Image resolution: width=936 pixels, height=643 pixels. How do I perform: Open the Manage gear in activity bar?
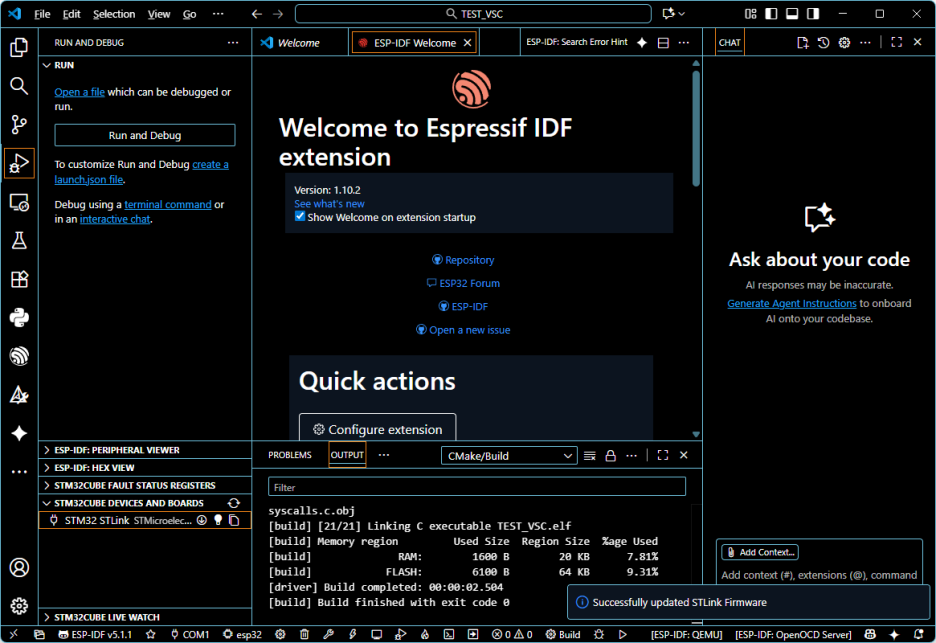(x=19, y=606)
